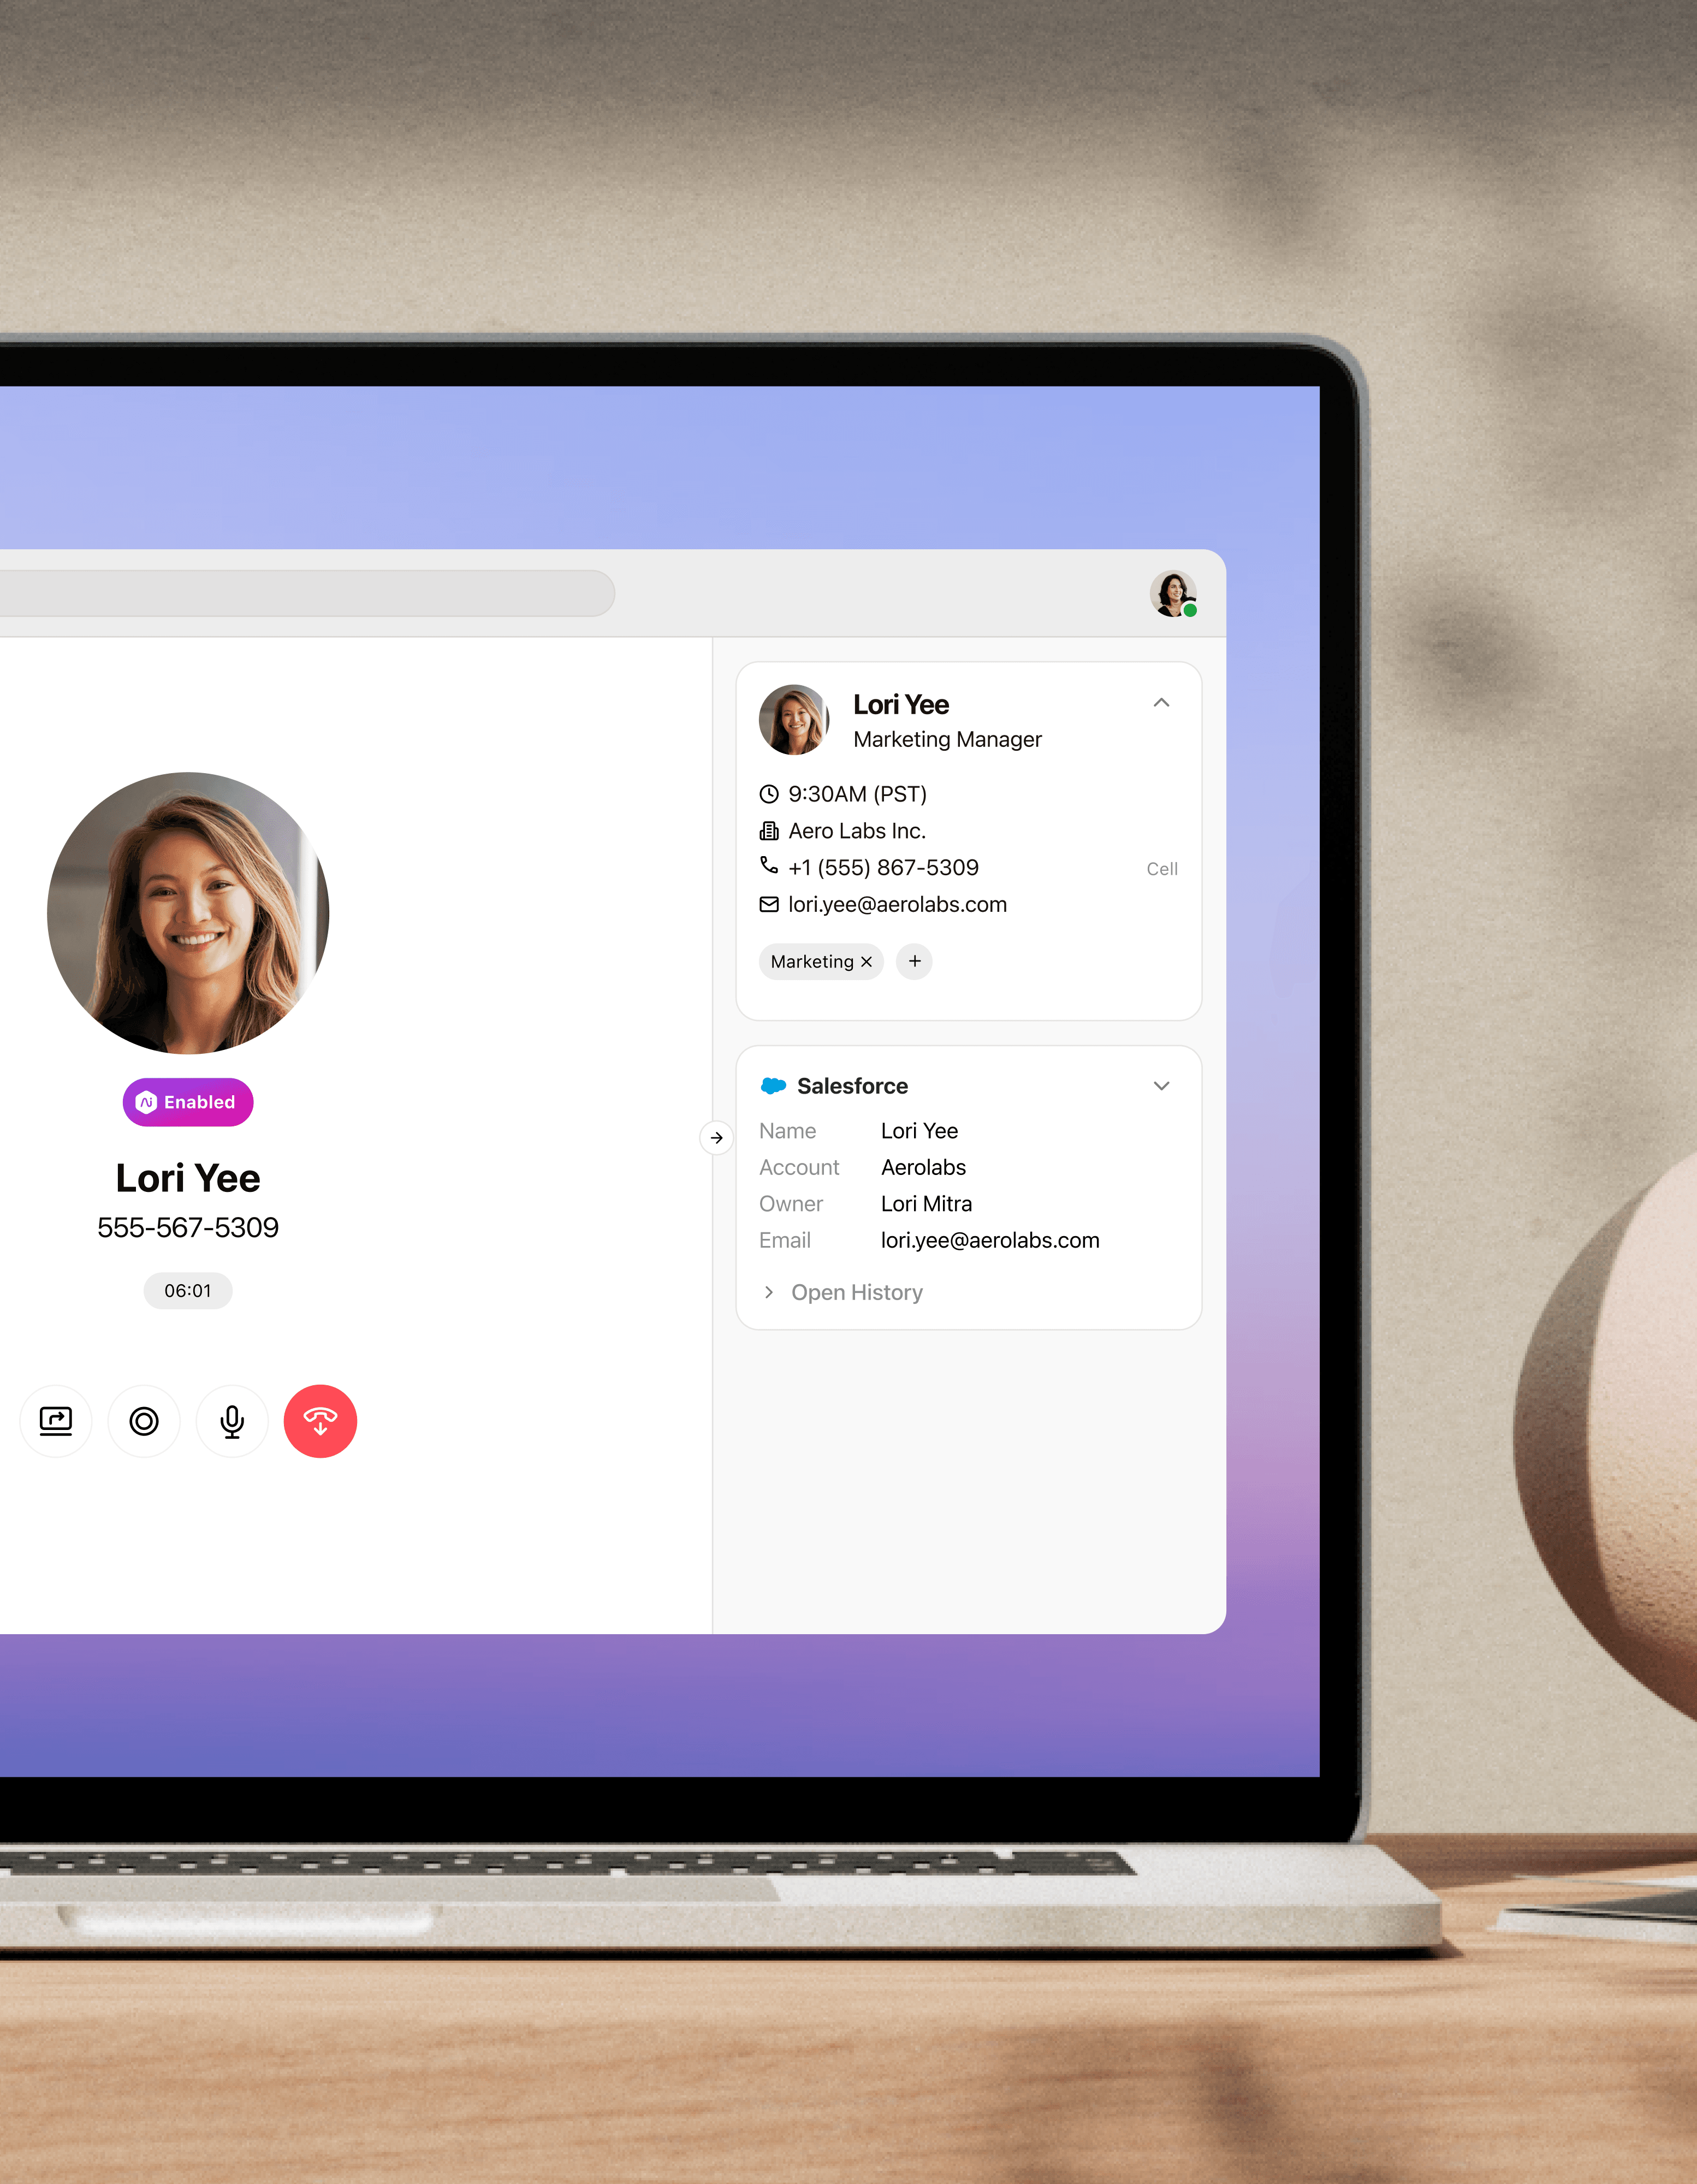Remove the Marketing tag
Screen dimensions: 1697x2184
click(864, 961)
